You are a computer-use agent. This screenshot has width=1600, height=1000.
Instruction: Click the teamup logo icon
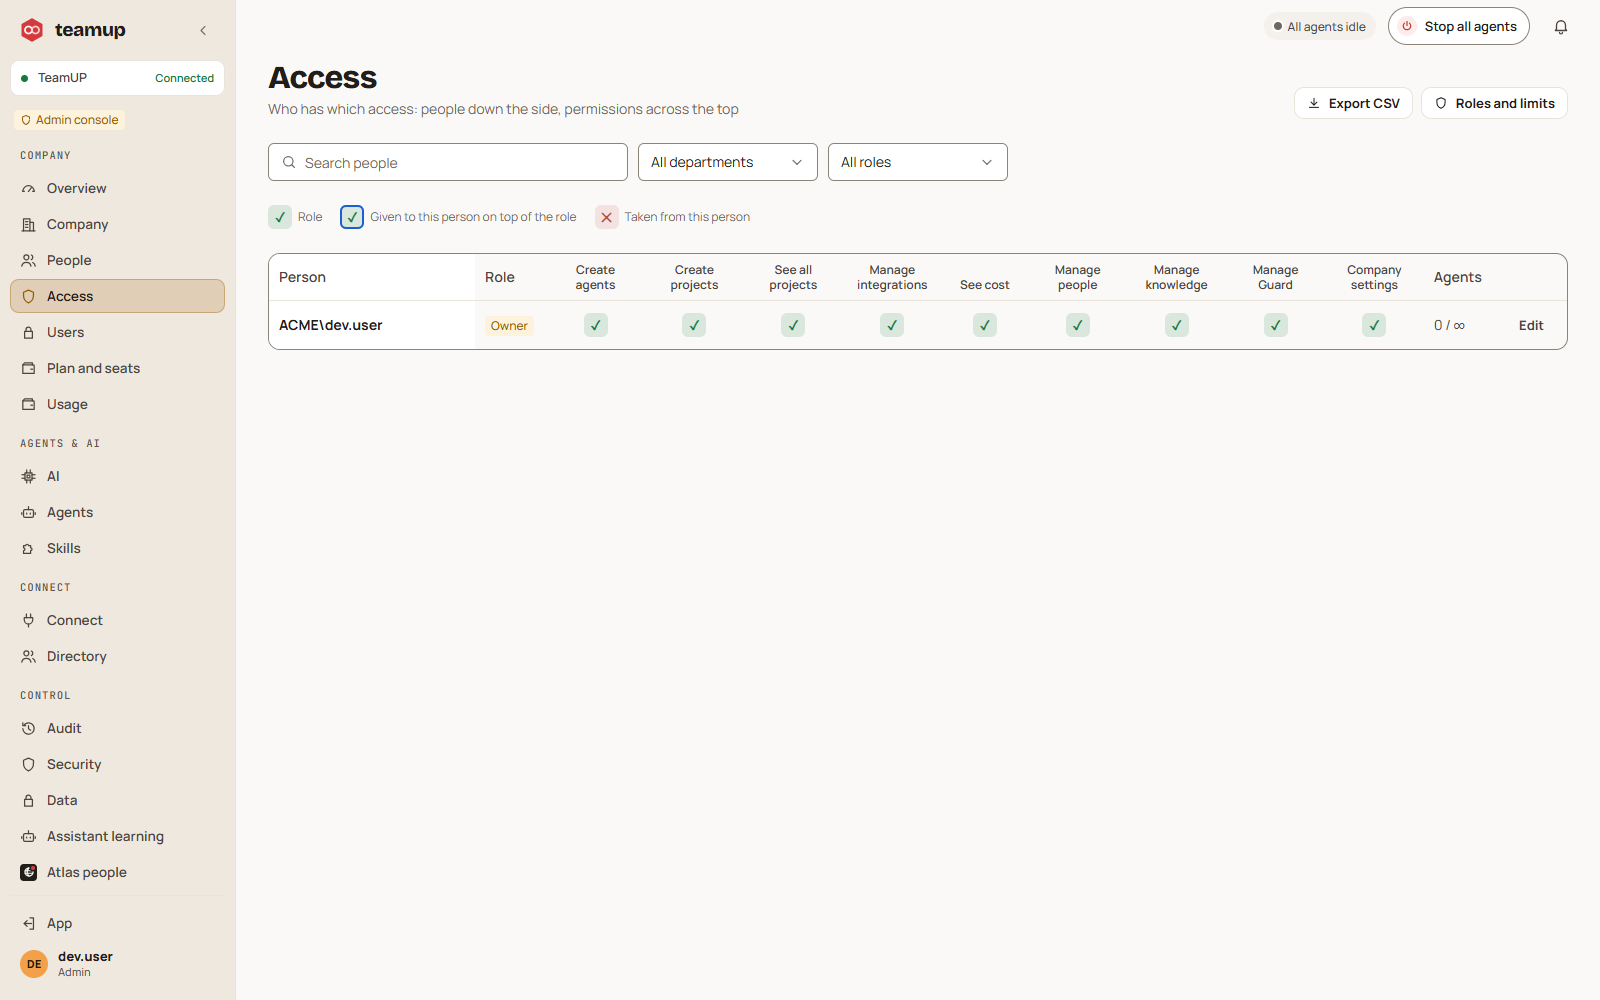(x=32, y=30)
